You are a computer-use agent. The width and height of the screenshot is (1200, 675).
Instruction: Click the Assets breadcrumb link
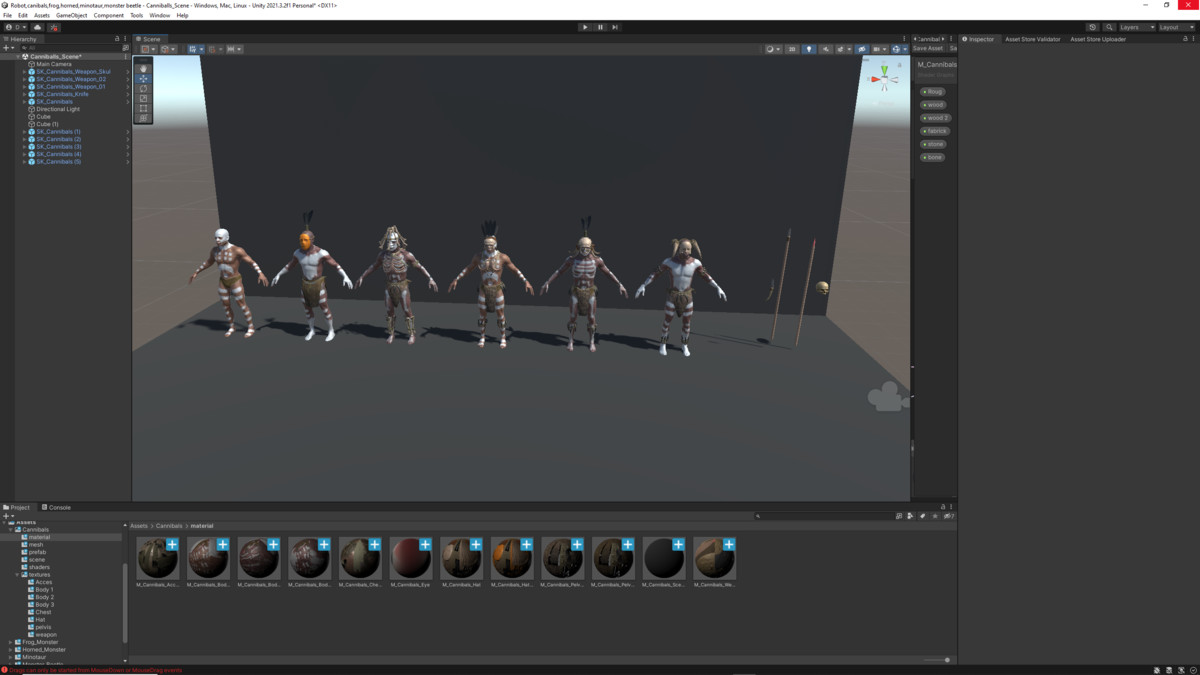[139, 526]
